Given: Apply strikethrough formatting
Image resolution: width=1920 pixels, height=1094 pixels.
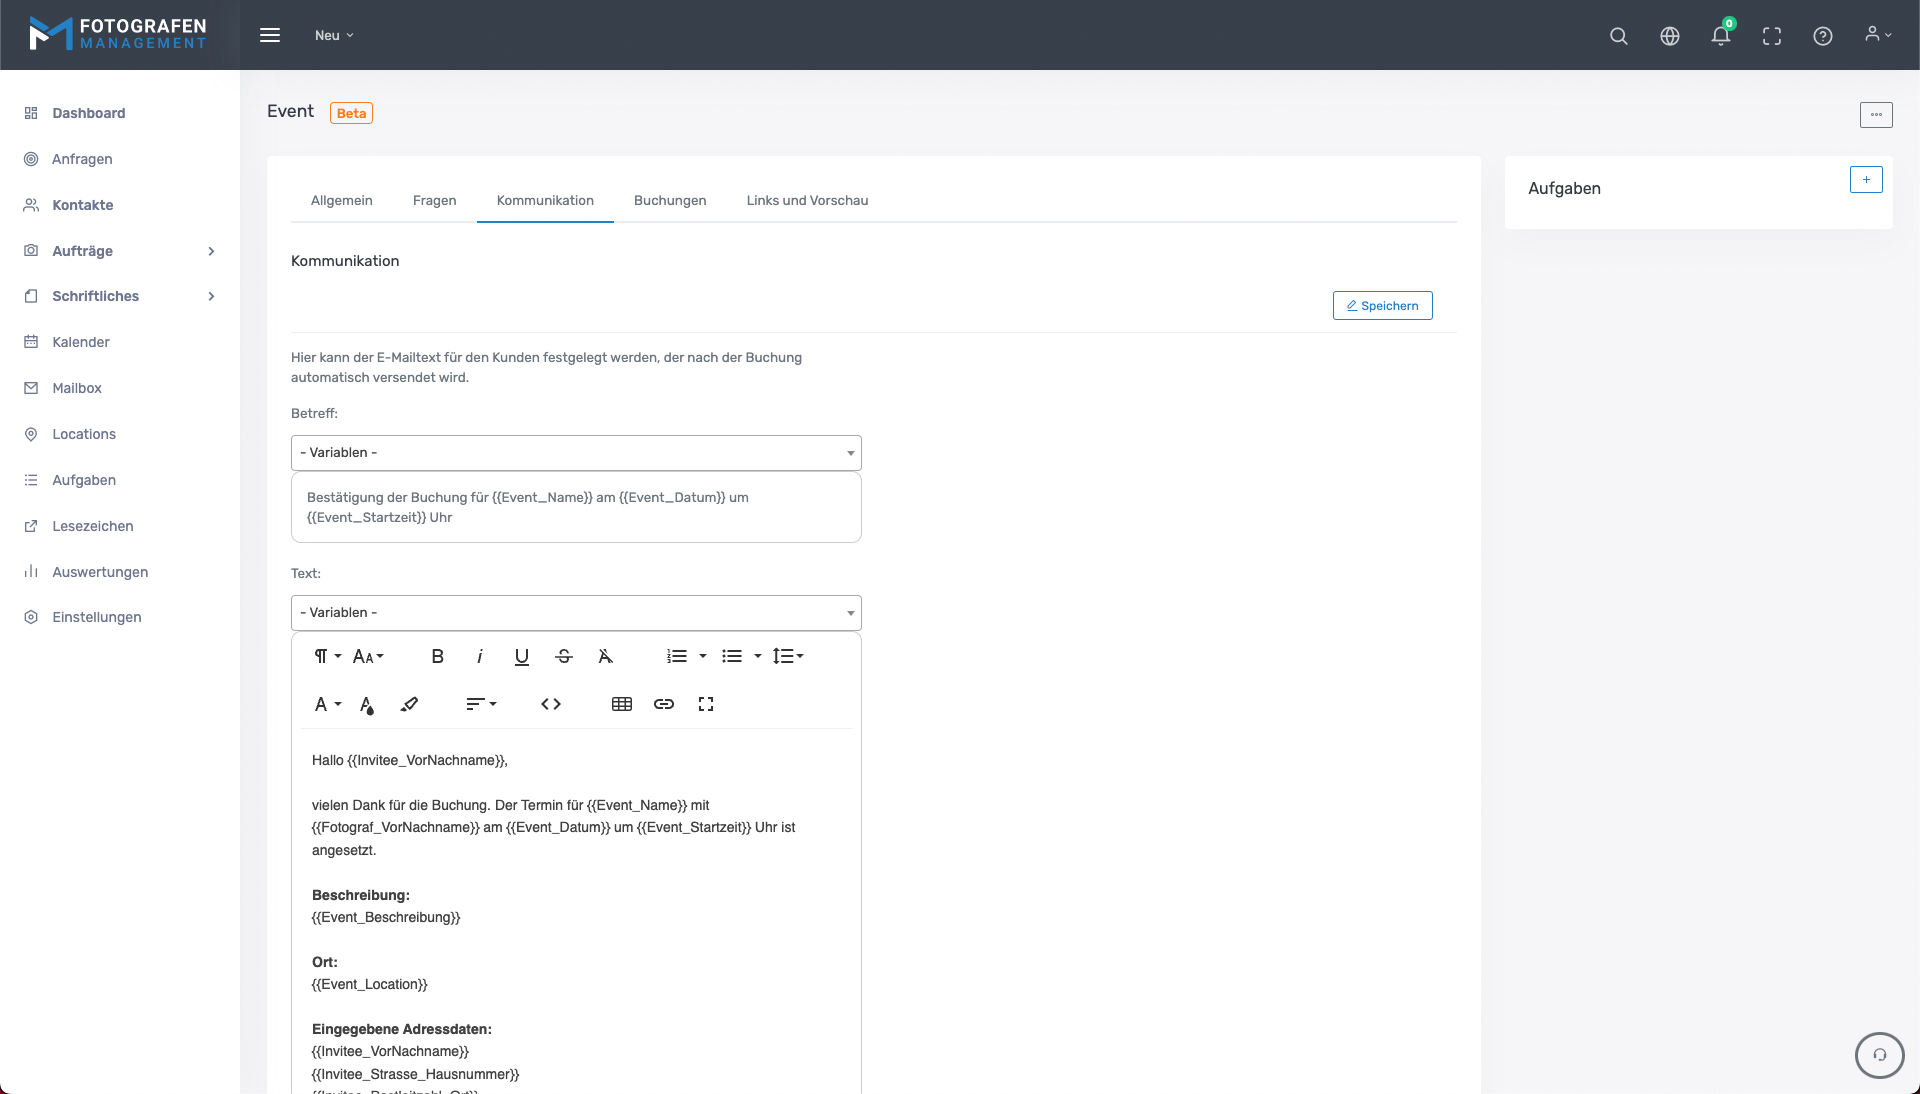Looking at the screenshot, I should [564, 656].
